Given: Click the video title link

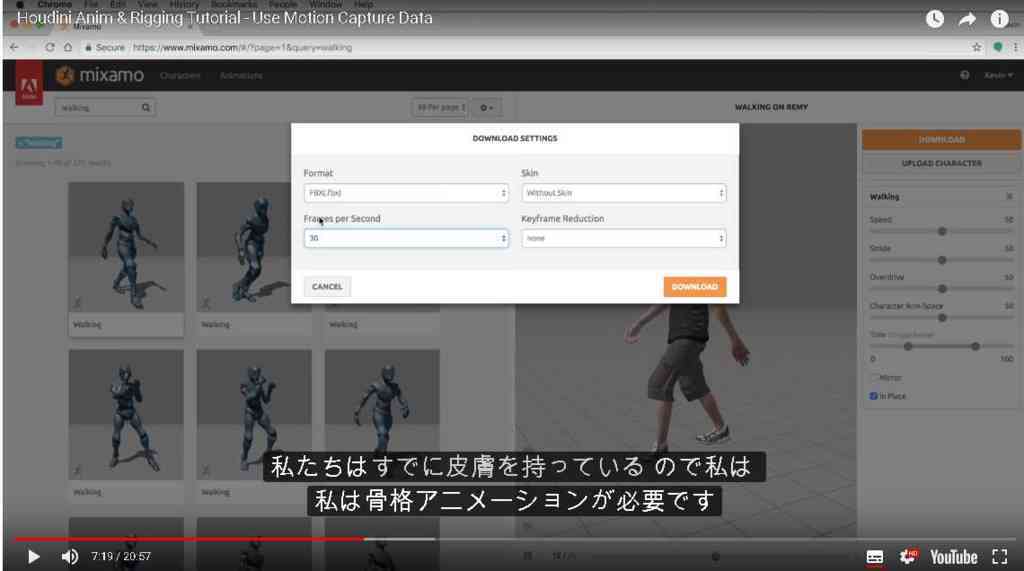Looking at the screenshot, I should pos(225,18).
